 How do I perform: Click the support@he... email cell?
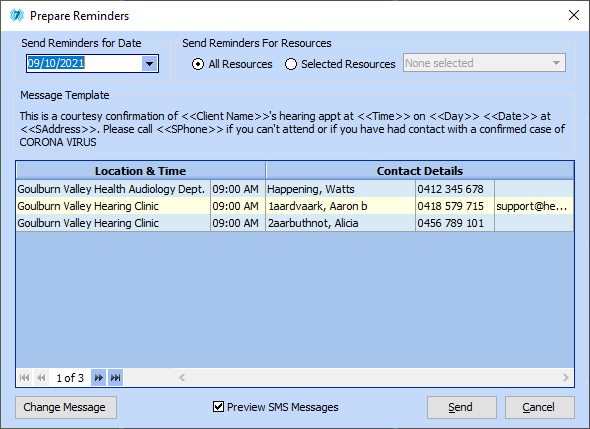click(534, 206)
